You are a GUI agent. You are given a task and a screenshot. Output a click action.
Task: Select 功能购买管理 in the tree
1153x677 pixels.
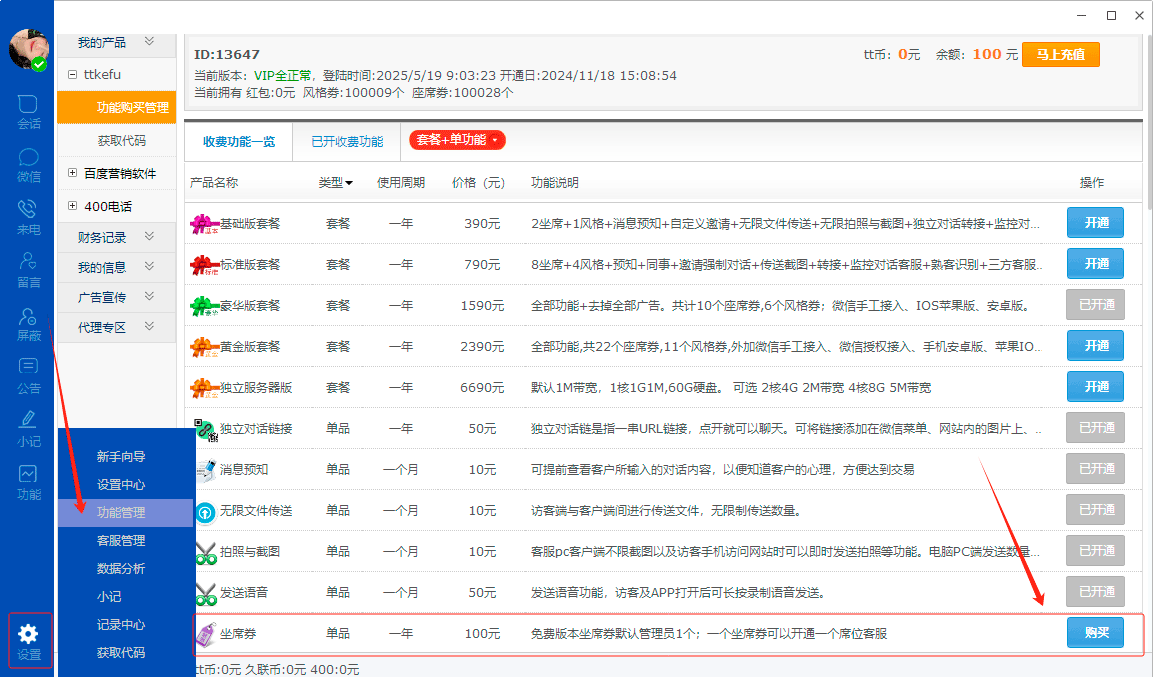(117, 107)
